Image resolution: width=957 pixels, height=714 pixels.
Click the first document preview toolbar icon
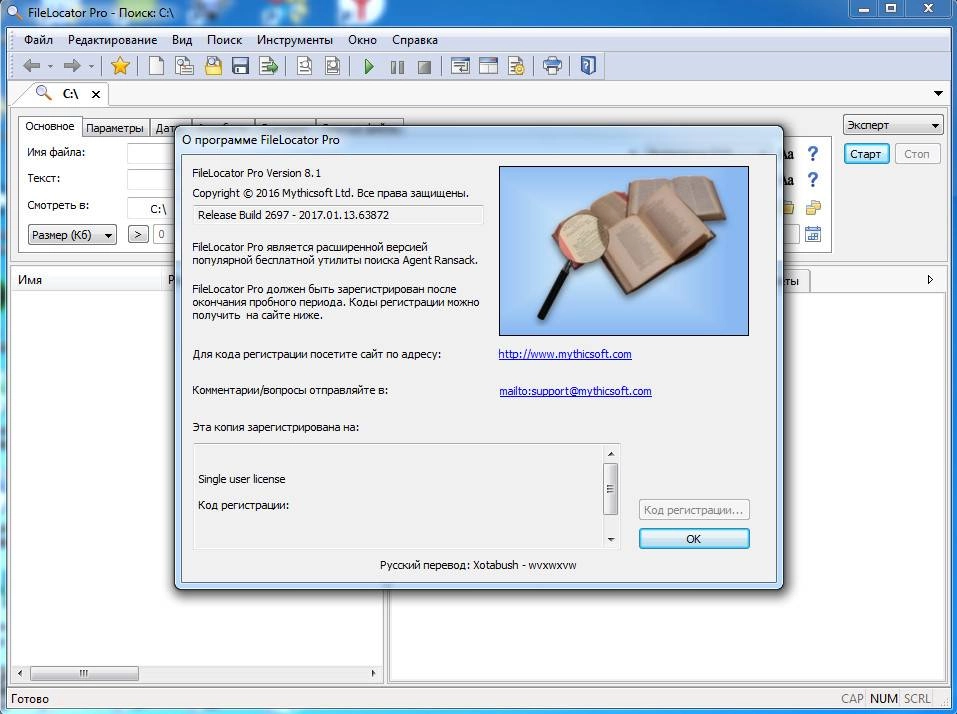[304, 65]
